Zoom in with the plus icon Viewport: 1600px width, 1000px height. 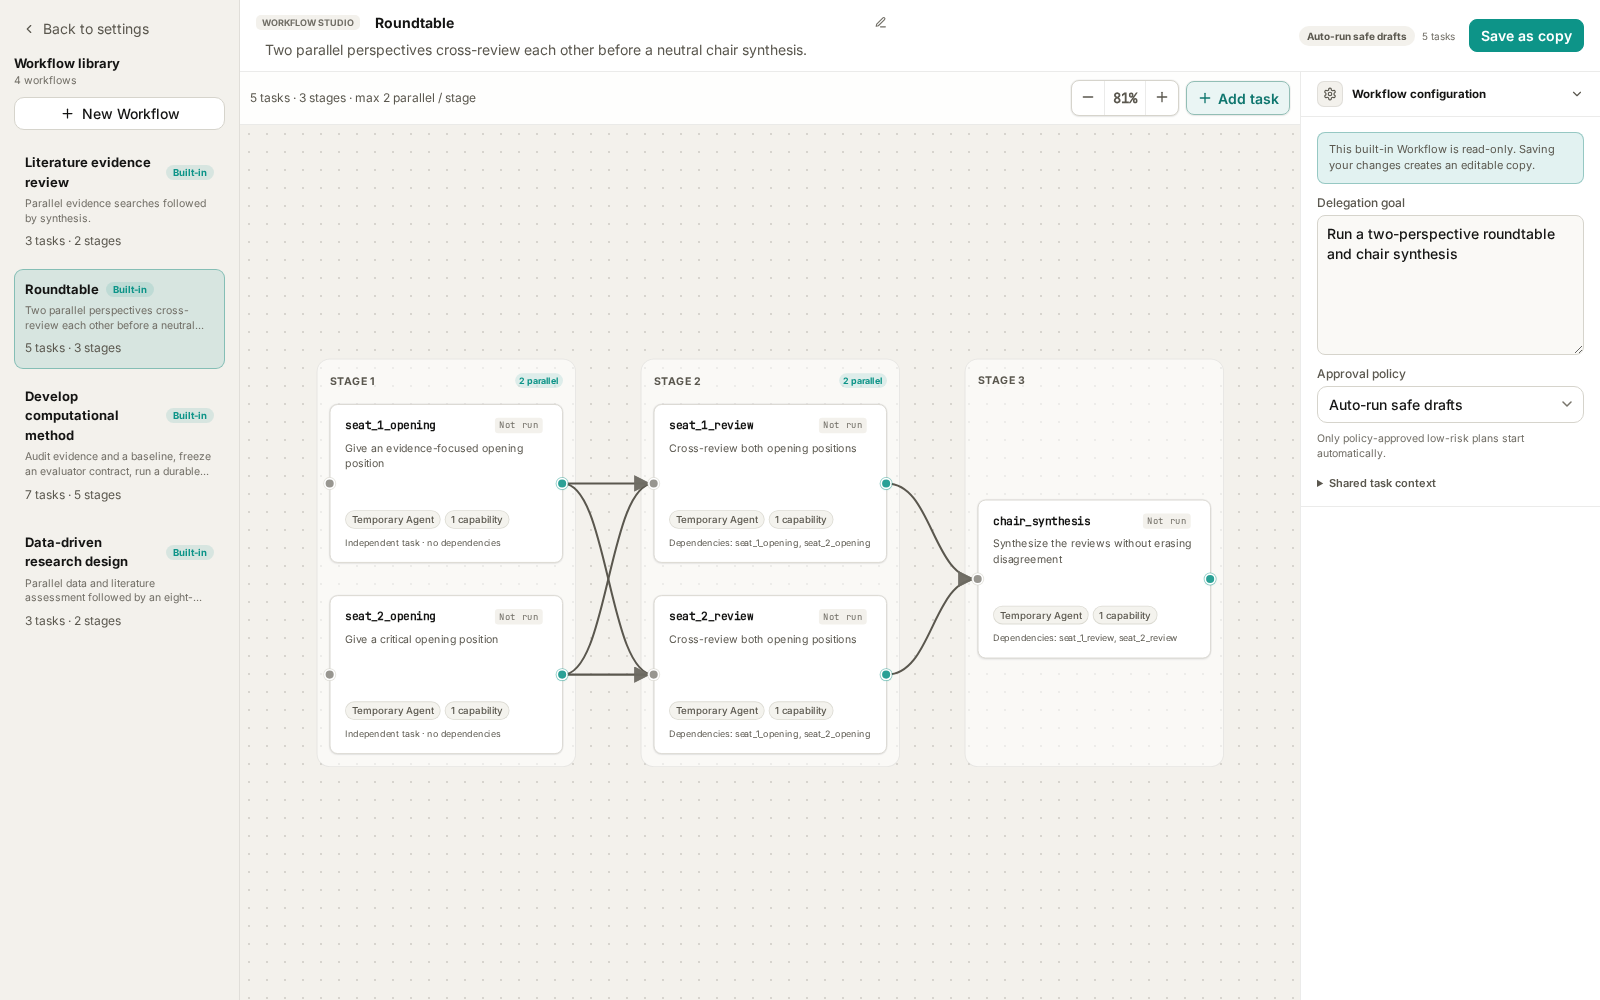point(1162,98)
